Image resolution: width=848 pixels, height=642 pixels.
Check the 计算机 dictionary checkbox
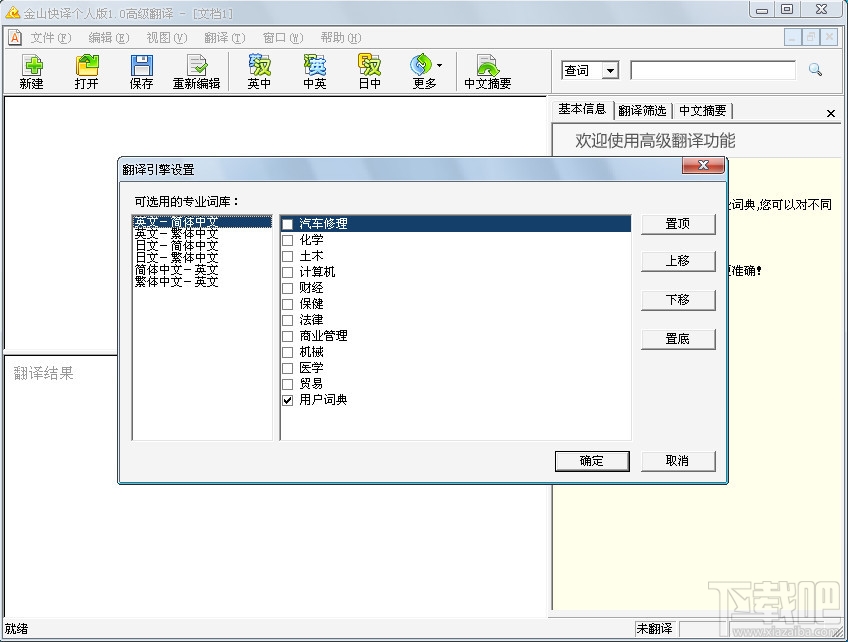[288, 272]
